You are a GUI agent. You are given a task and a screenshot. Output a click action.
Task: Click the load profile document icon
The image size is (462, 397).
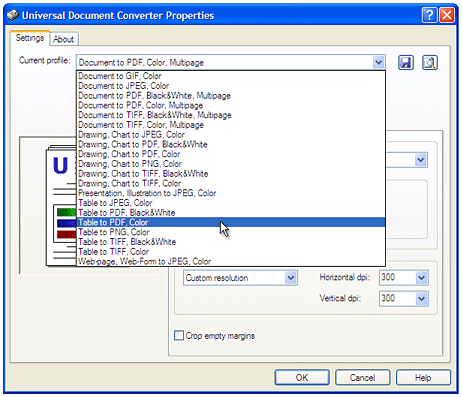[430, 63]
